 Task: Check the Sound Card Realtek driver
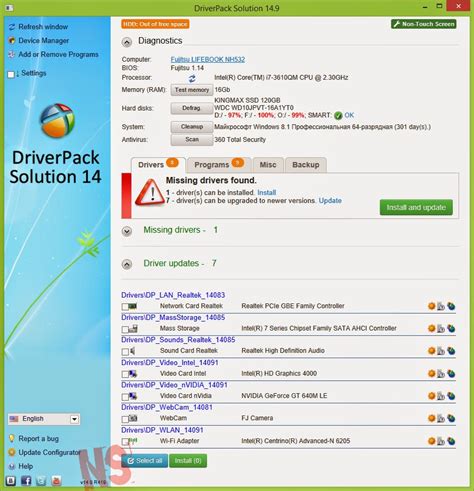125,352
